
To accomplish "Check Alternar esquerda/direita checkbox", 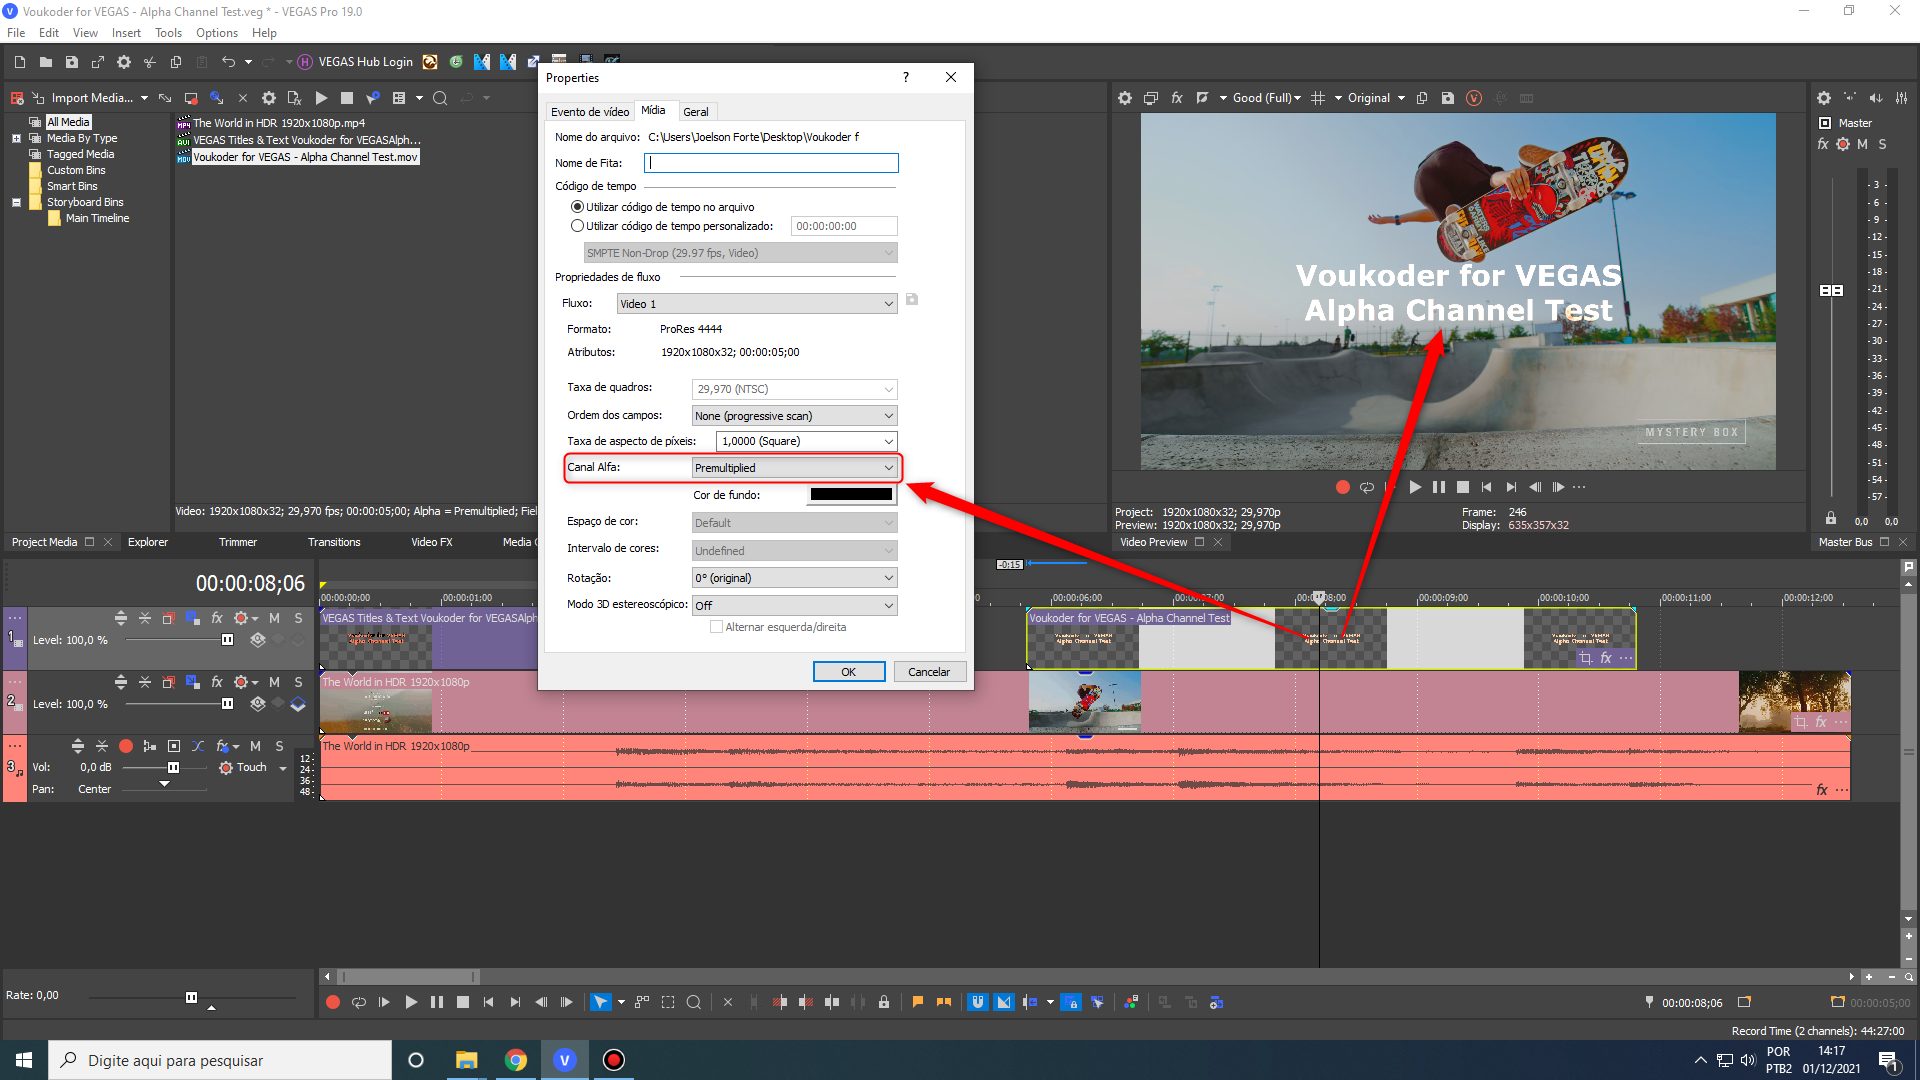I will click(x=716, y=627).
